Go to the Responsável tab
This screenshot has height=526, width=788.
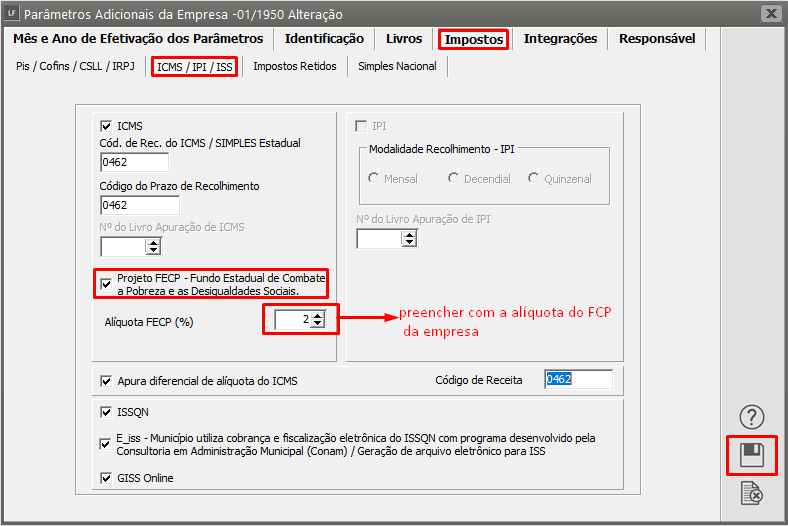pyautogui.click(x=656, y=39)
